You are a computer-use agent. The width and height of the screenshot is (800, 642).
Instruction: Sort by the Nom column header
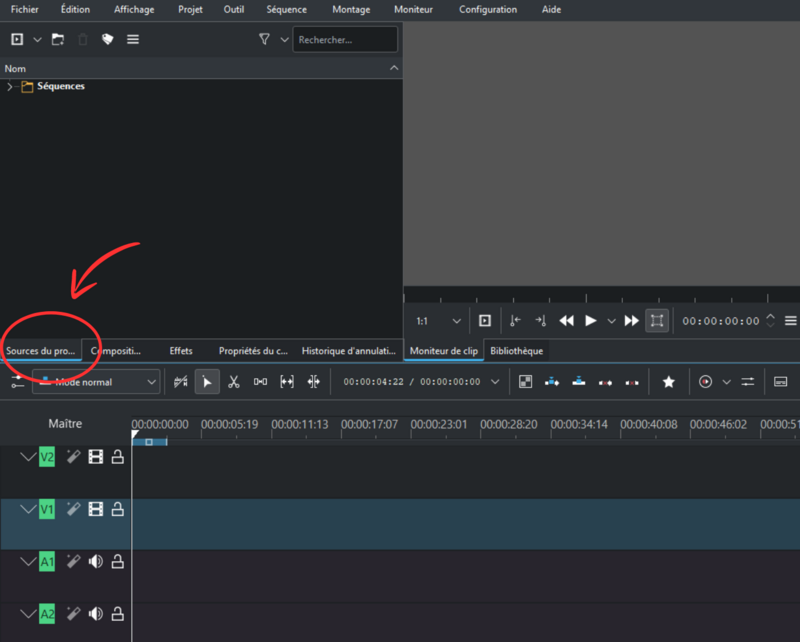(x=201, y=68)
